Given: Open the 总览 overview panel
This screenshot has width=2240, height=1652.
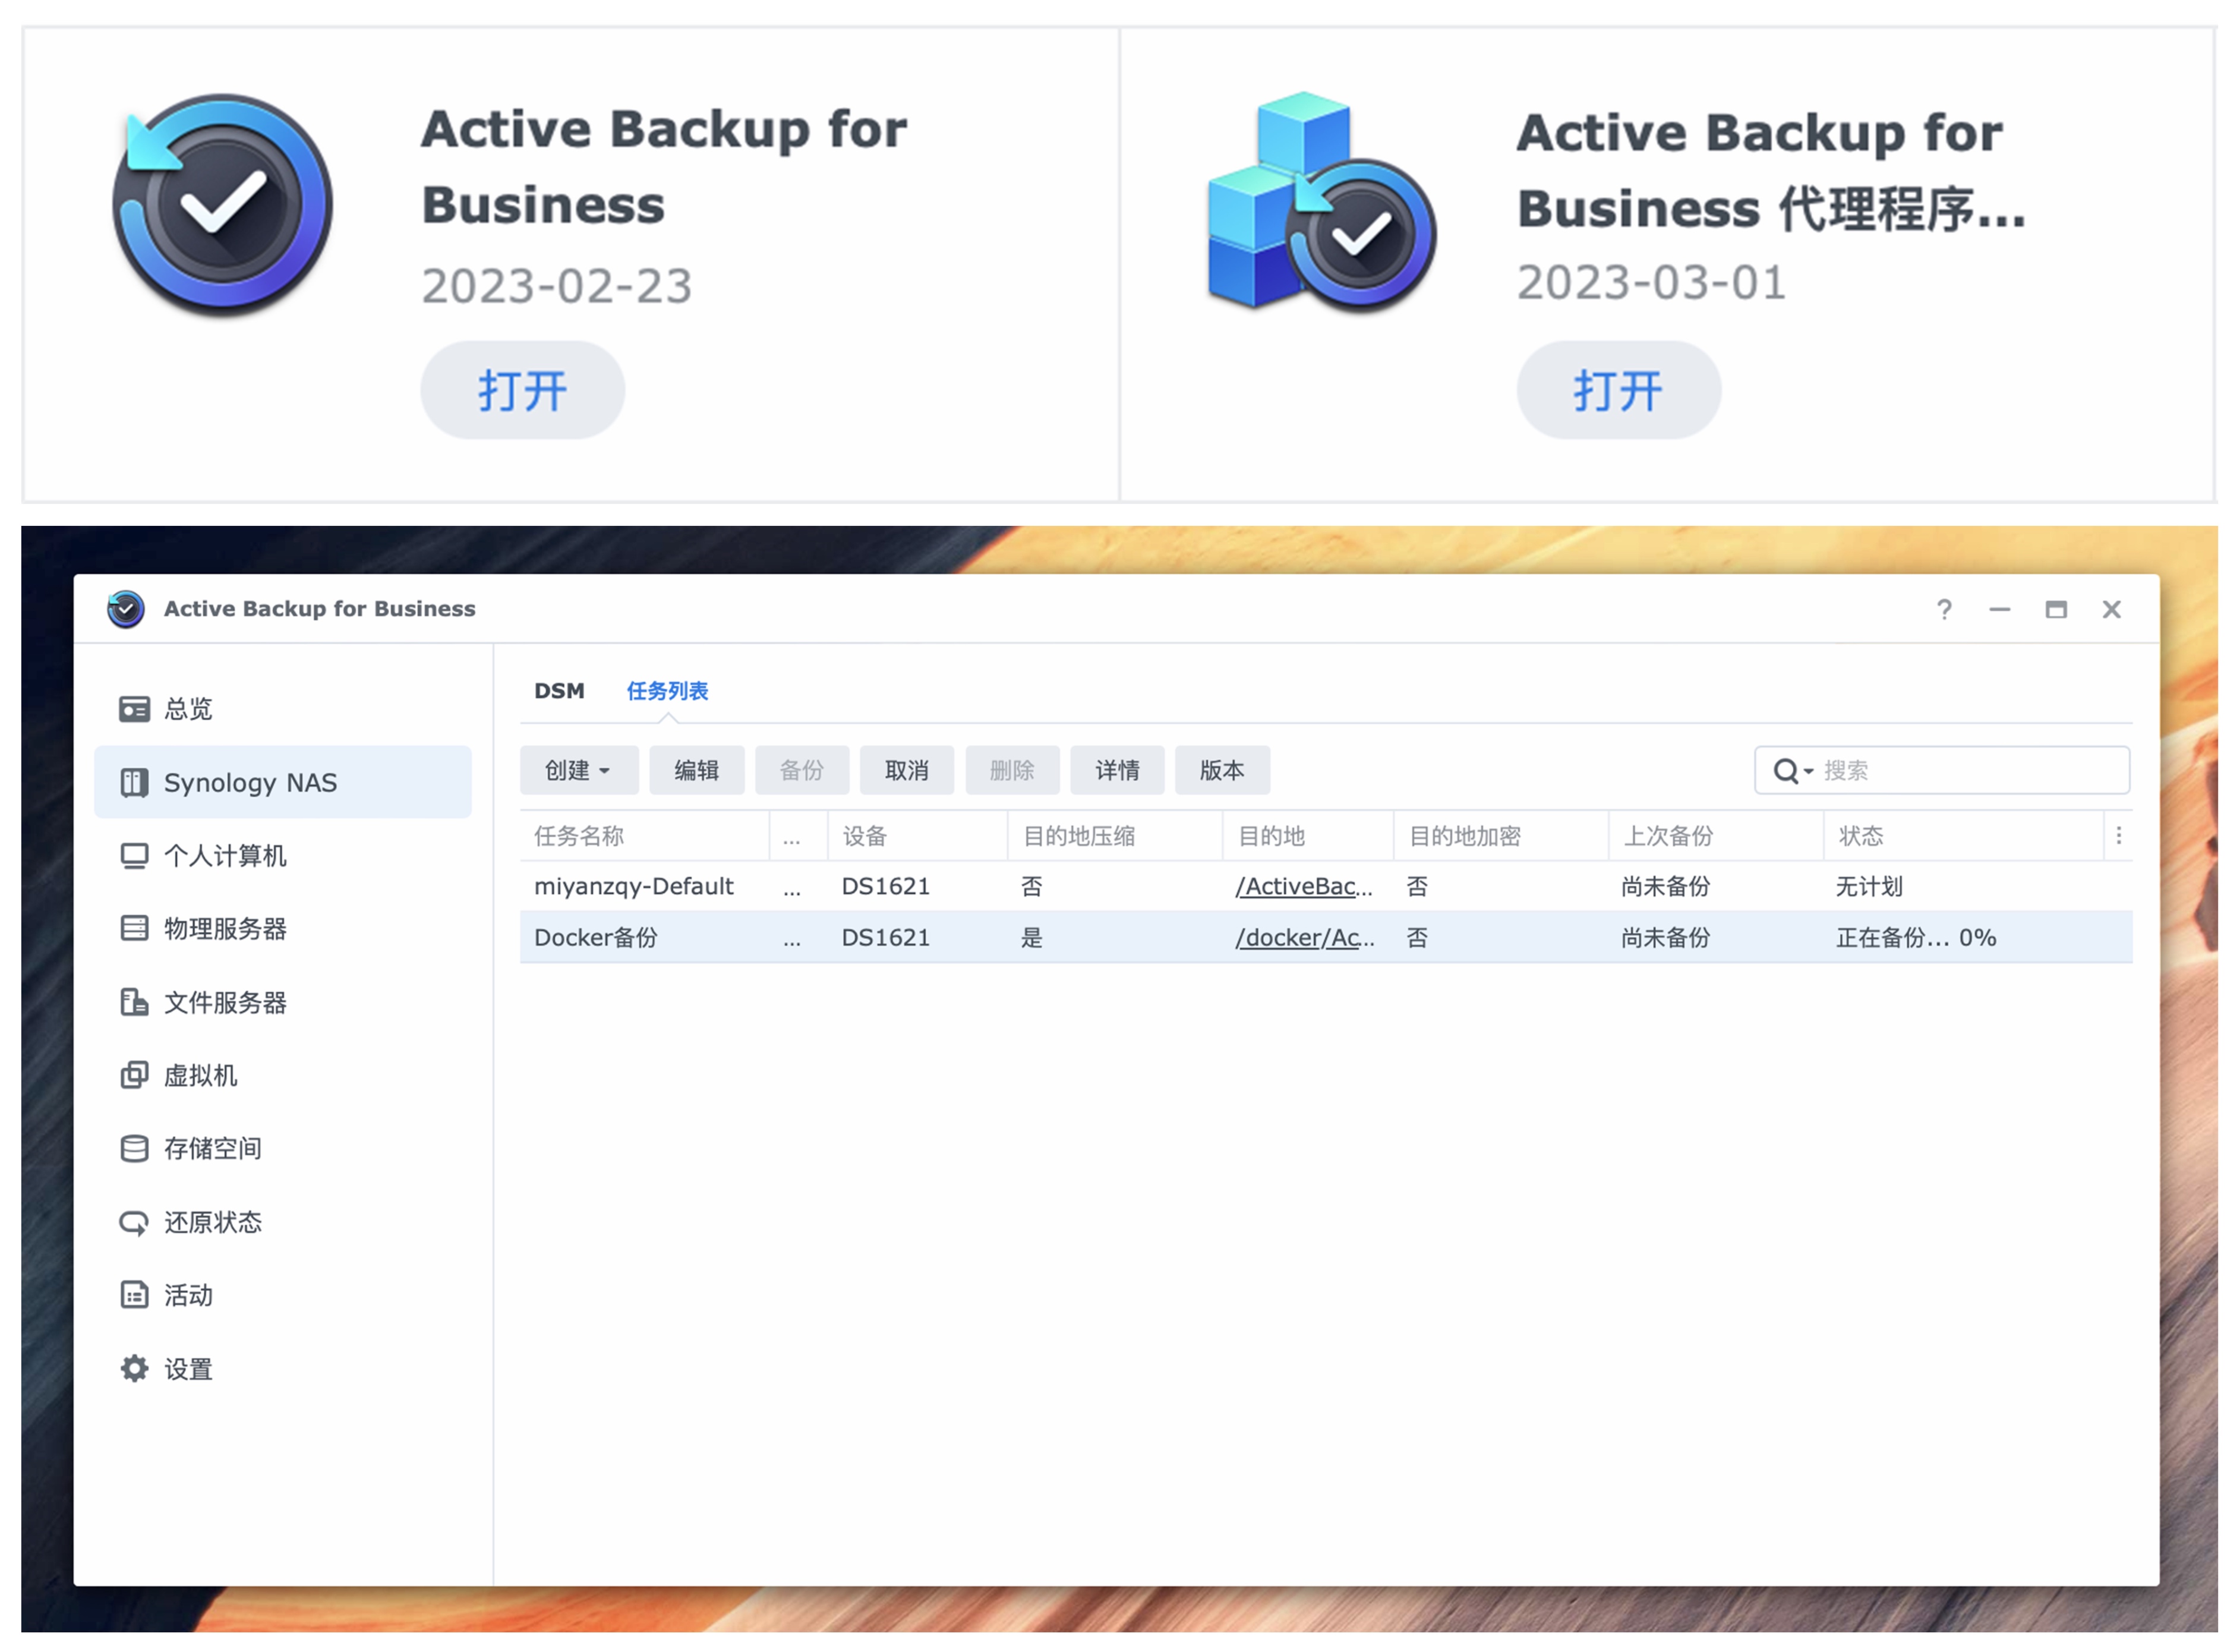Looking at the screenshot, I should [x=188, y=708].
